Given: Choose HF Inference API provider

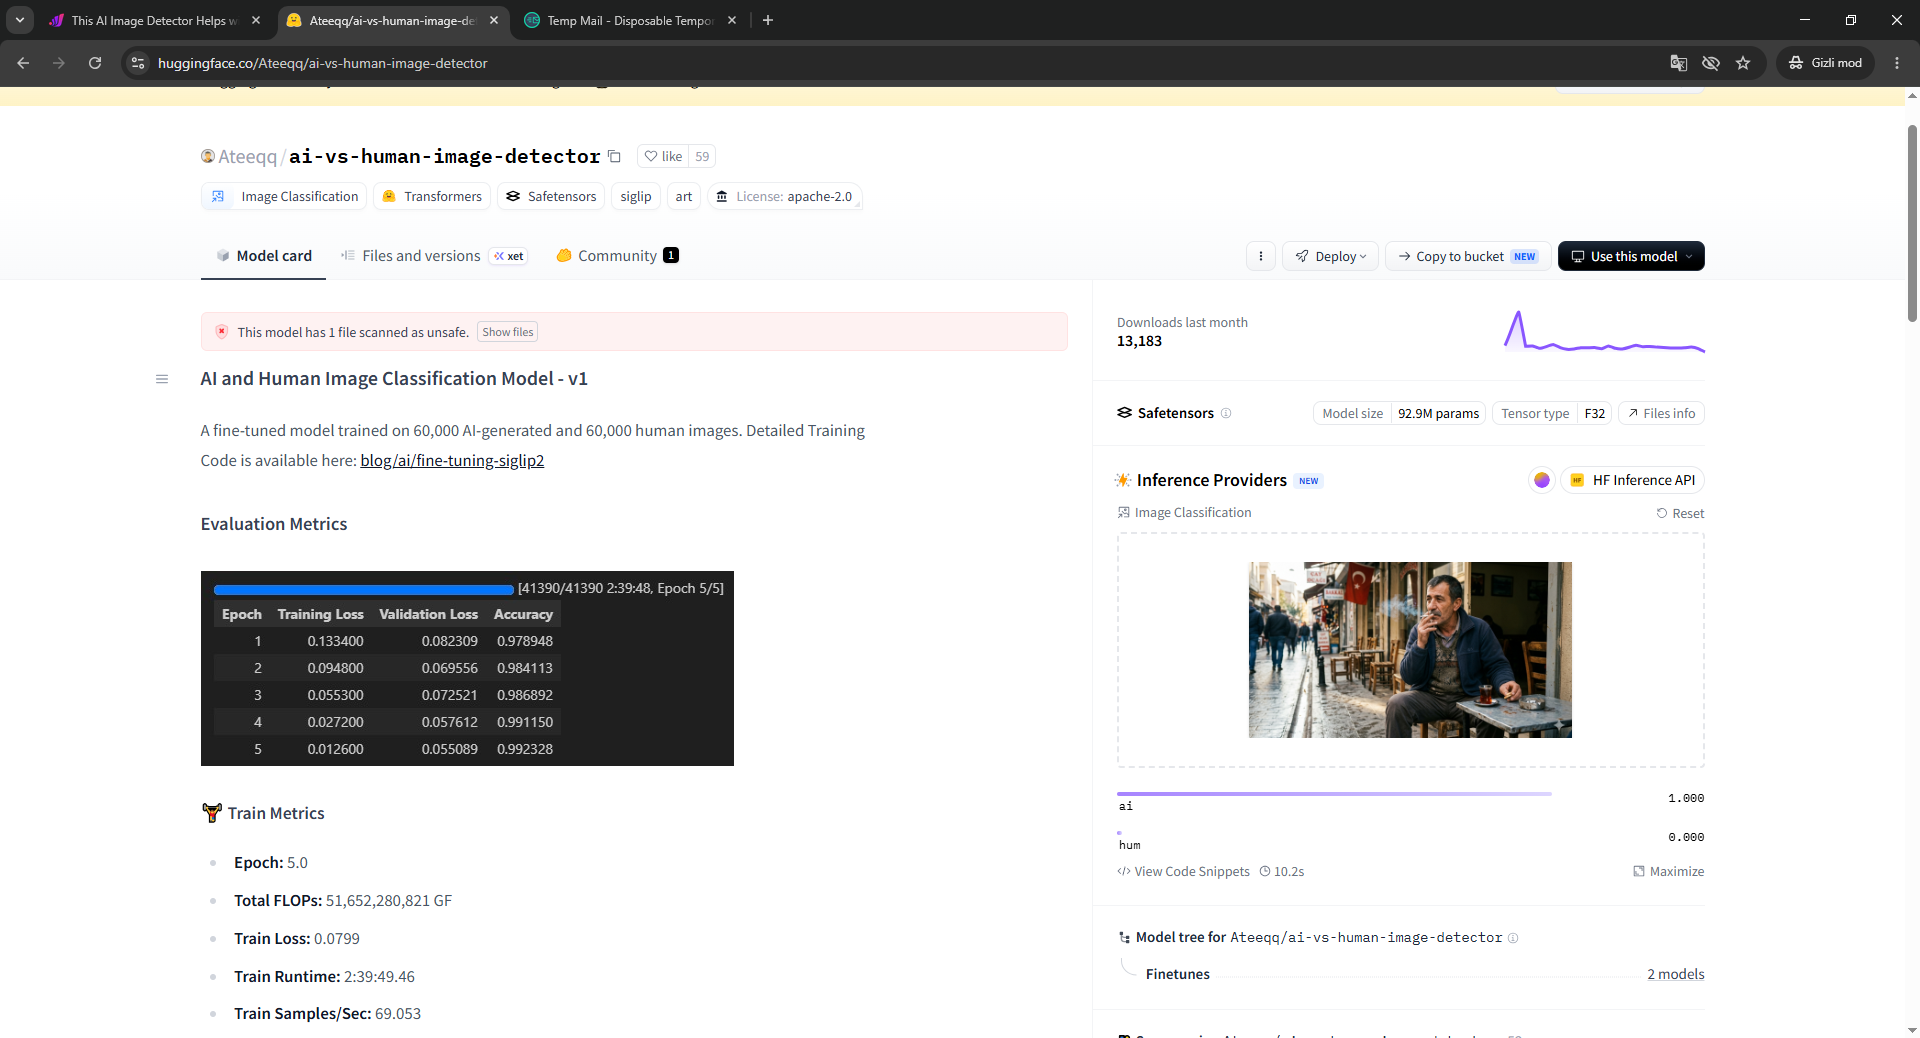Looking at the screenshot, I should 1632,480.
